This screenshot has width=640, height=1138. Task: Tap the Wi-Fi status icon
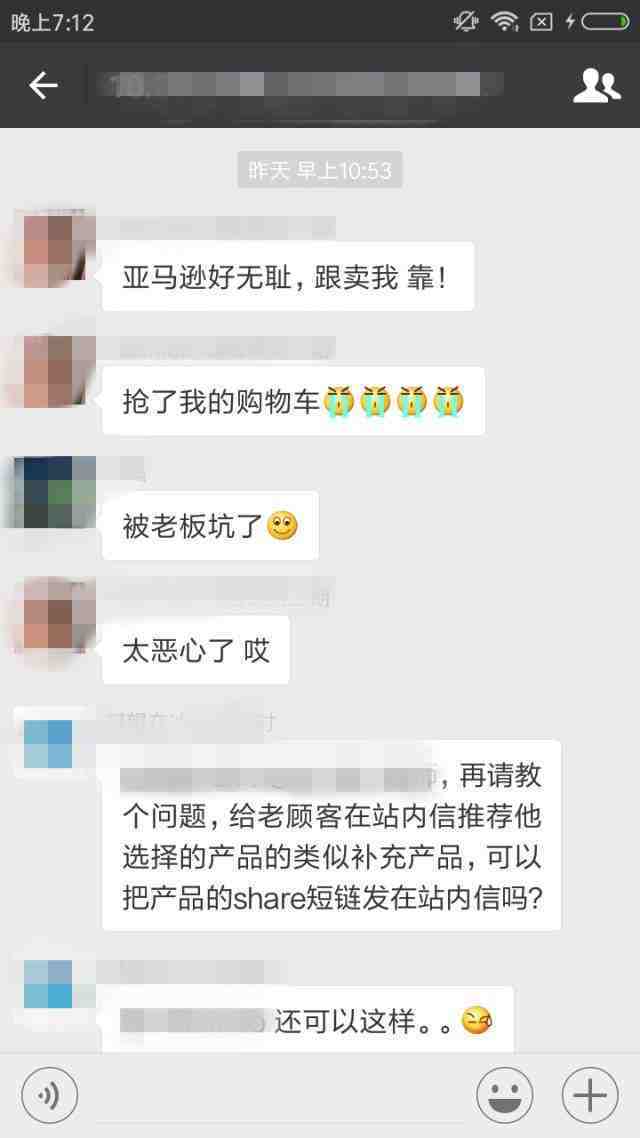click(x=504, y=22)
